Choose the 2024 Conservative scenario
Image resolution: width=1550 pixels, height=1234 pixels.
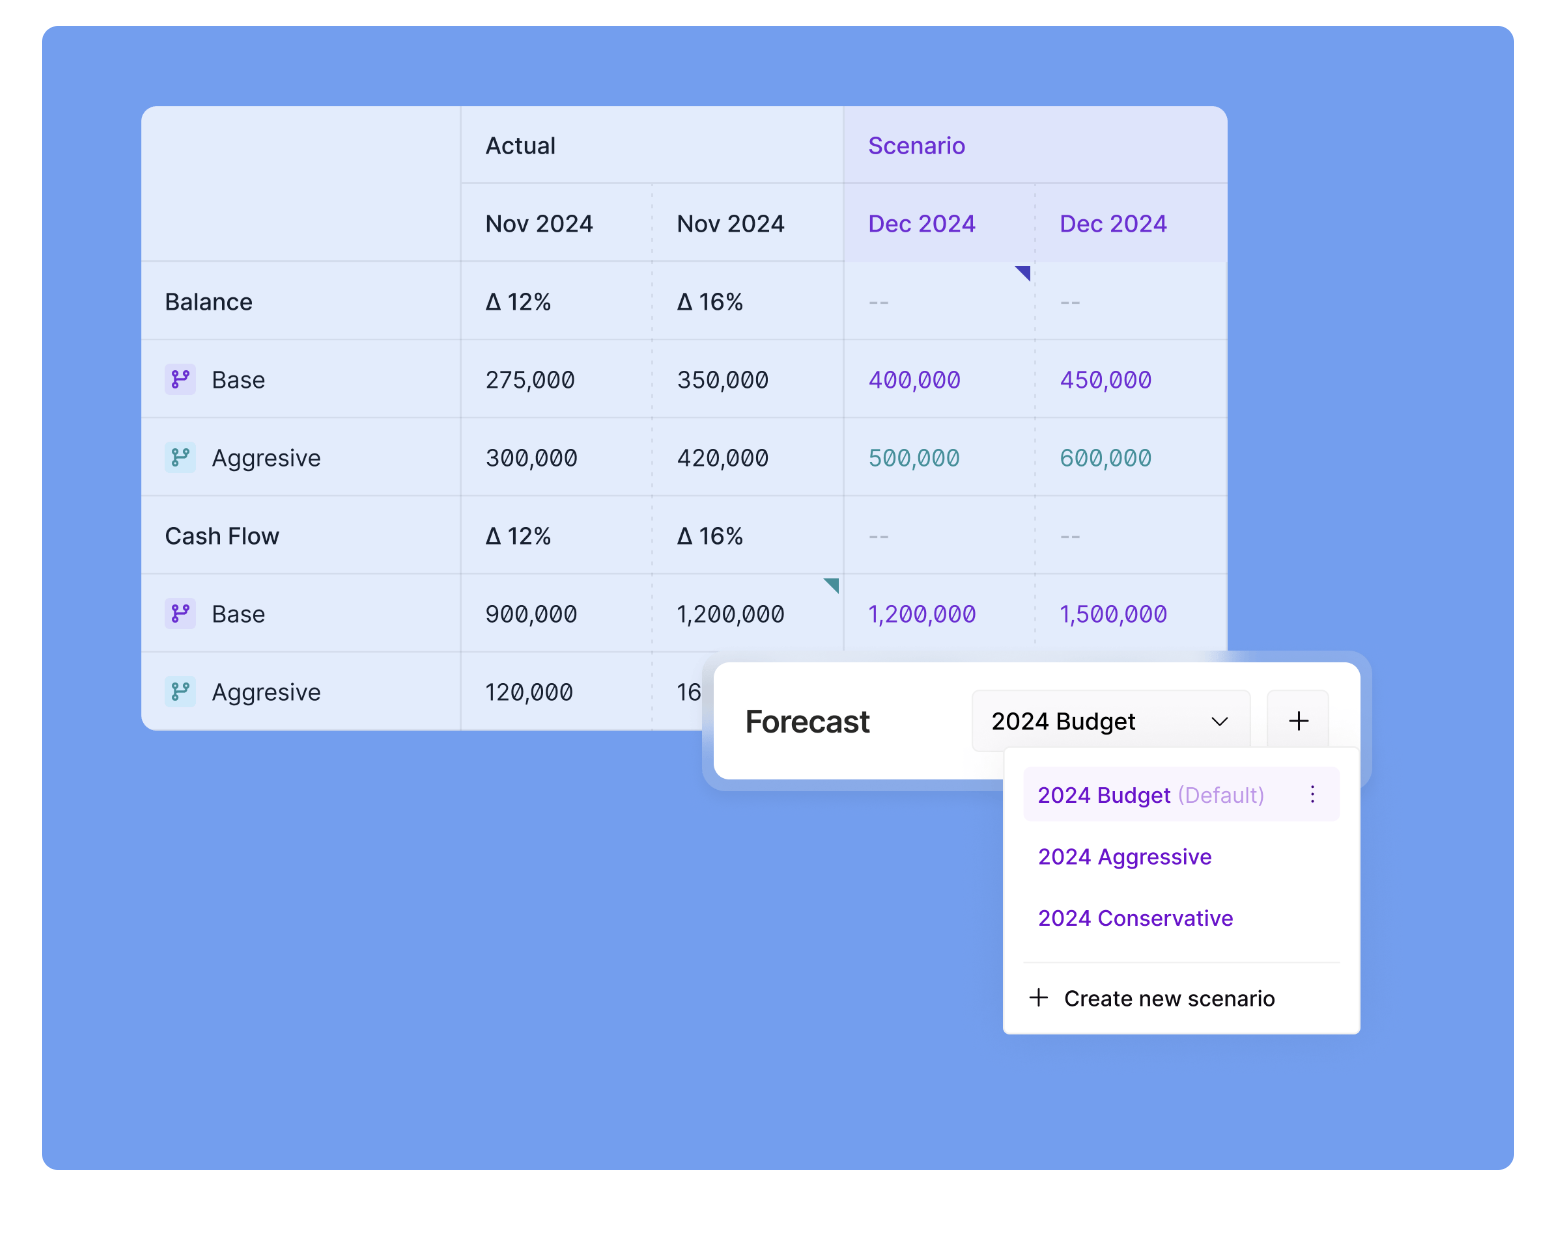[x=1135, y=918]
